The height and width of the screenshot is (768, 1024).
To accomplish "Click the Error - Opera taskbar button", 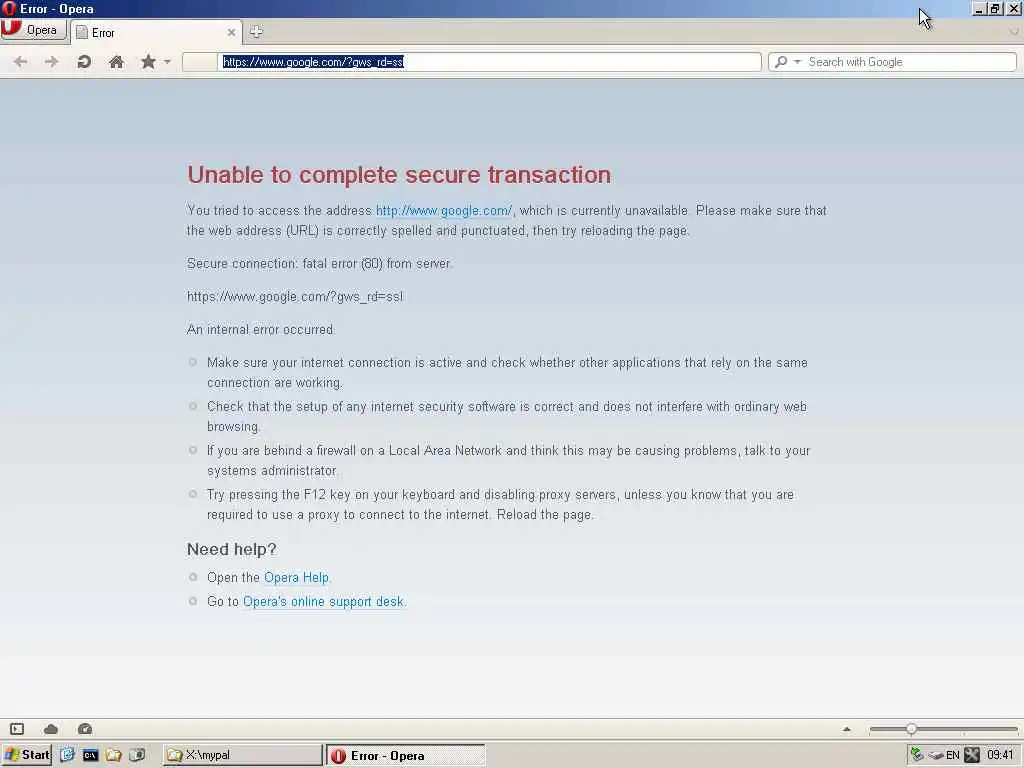I will click(x=406, y=756).
